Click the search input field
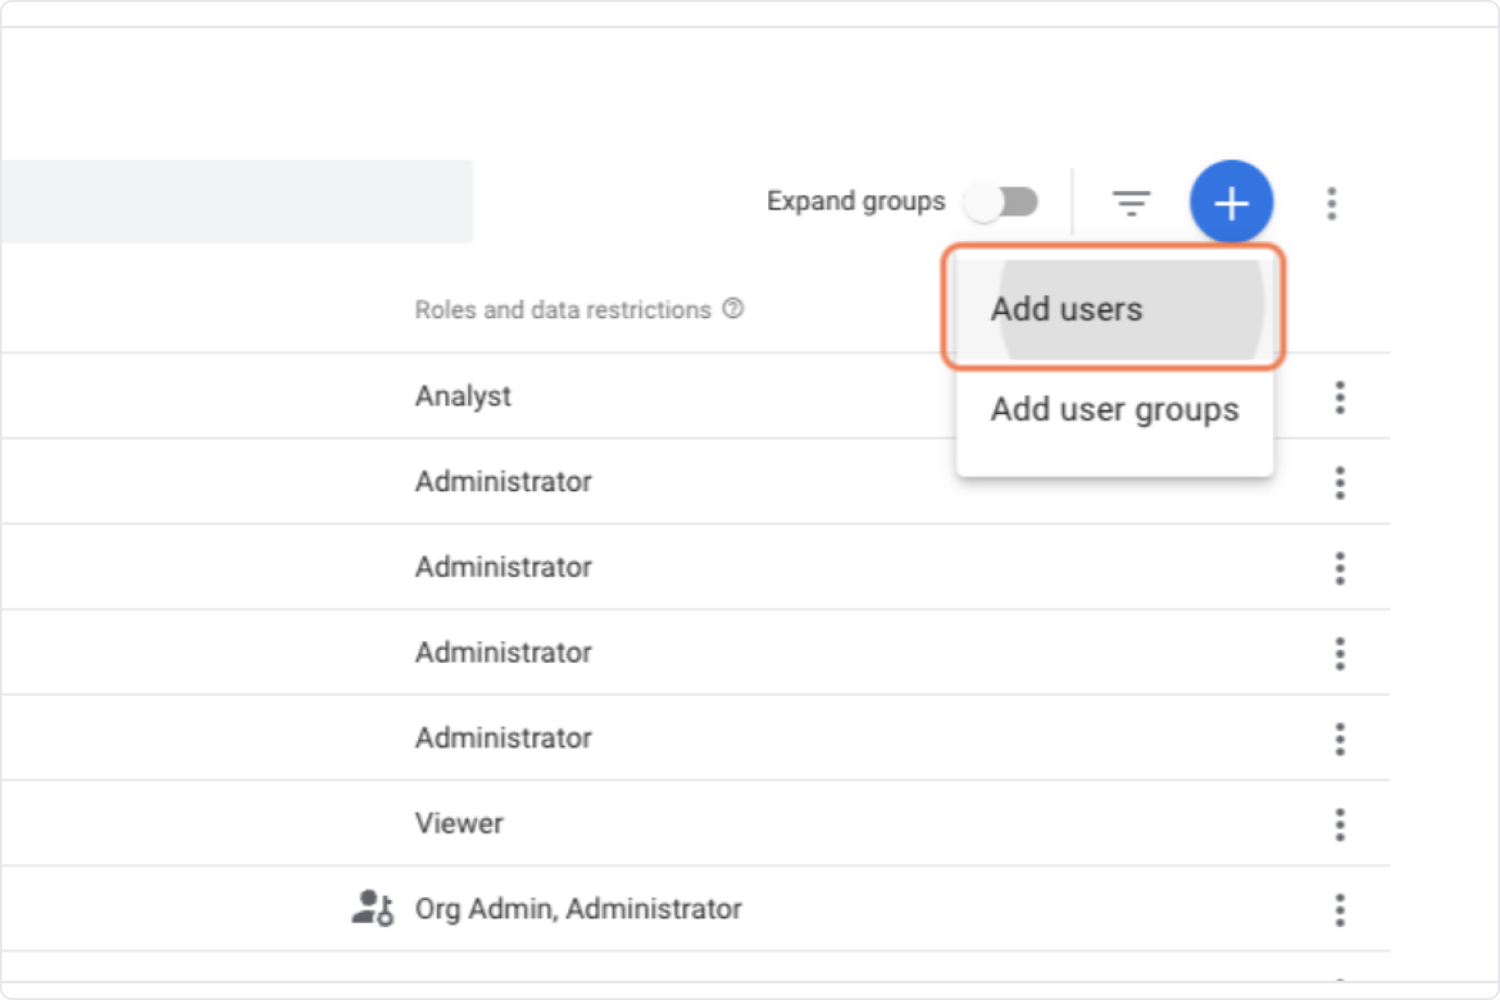Viewport: 1500px width, 1000px height. click(x=236, y=201)
